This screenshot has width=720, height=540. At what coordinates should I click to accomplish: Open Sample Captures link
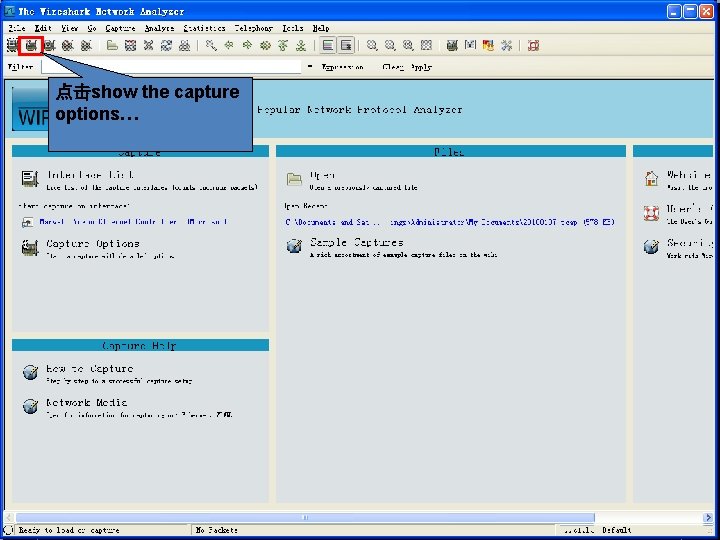tap(357, 242)
